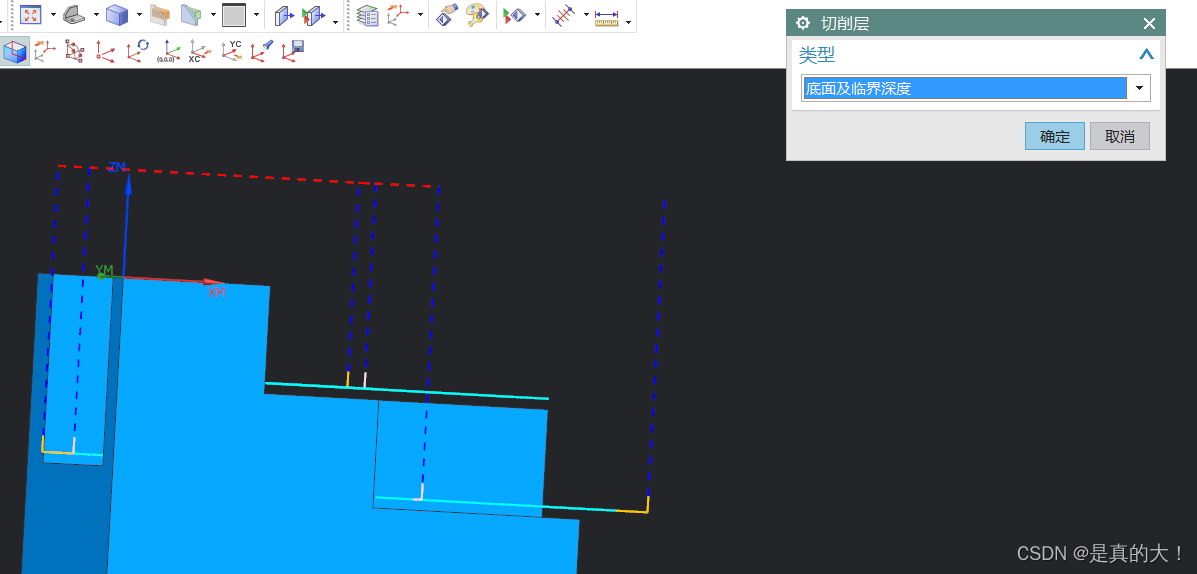Click the edit section icon
The height and width of the screenshot is (574, 1197).
pyautogui.click(x=160, y=14)
